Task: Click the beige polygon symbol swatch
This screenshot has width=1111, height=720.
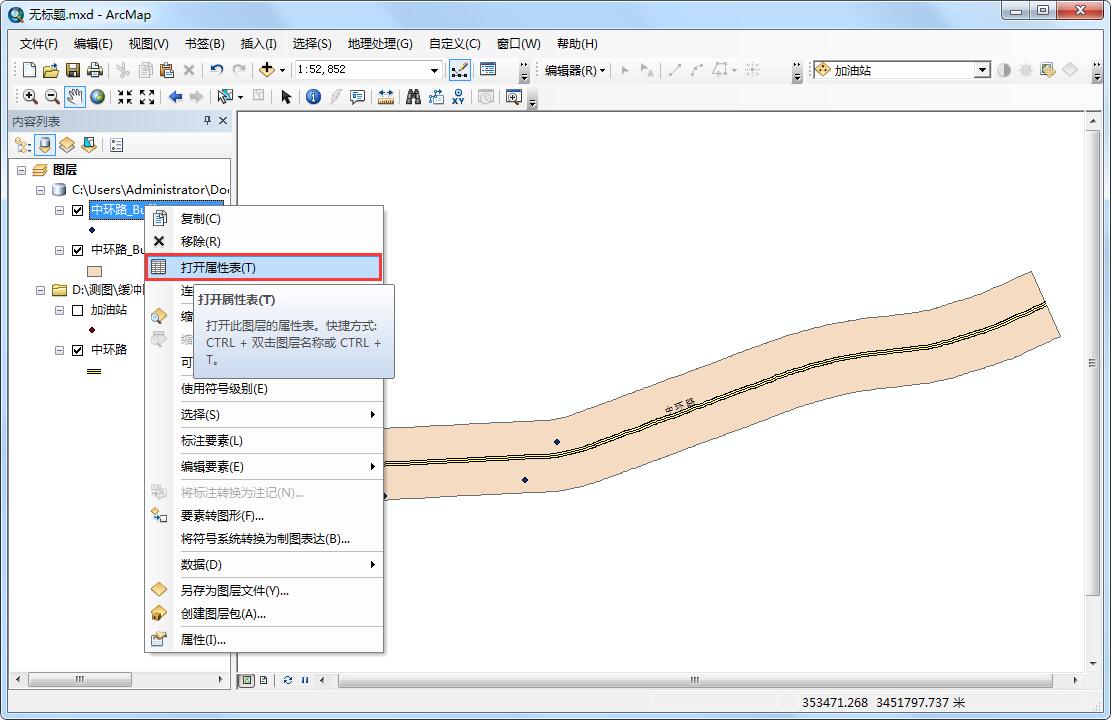Action: [x=94, y=271]
